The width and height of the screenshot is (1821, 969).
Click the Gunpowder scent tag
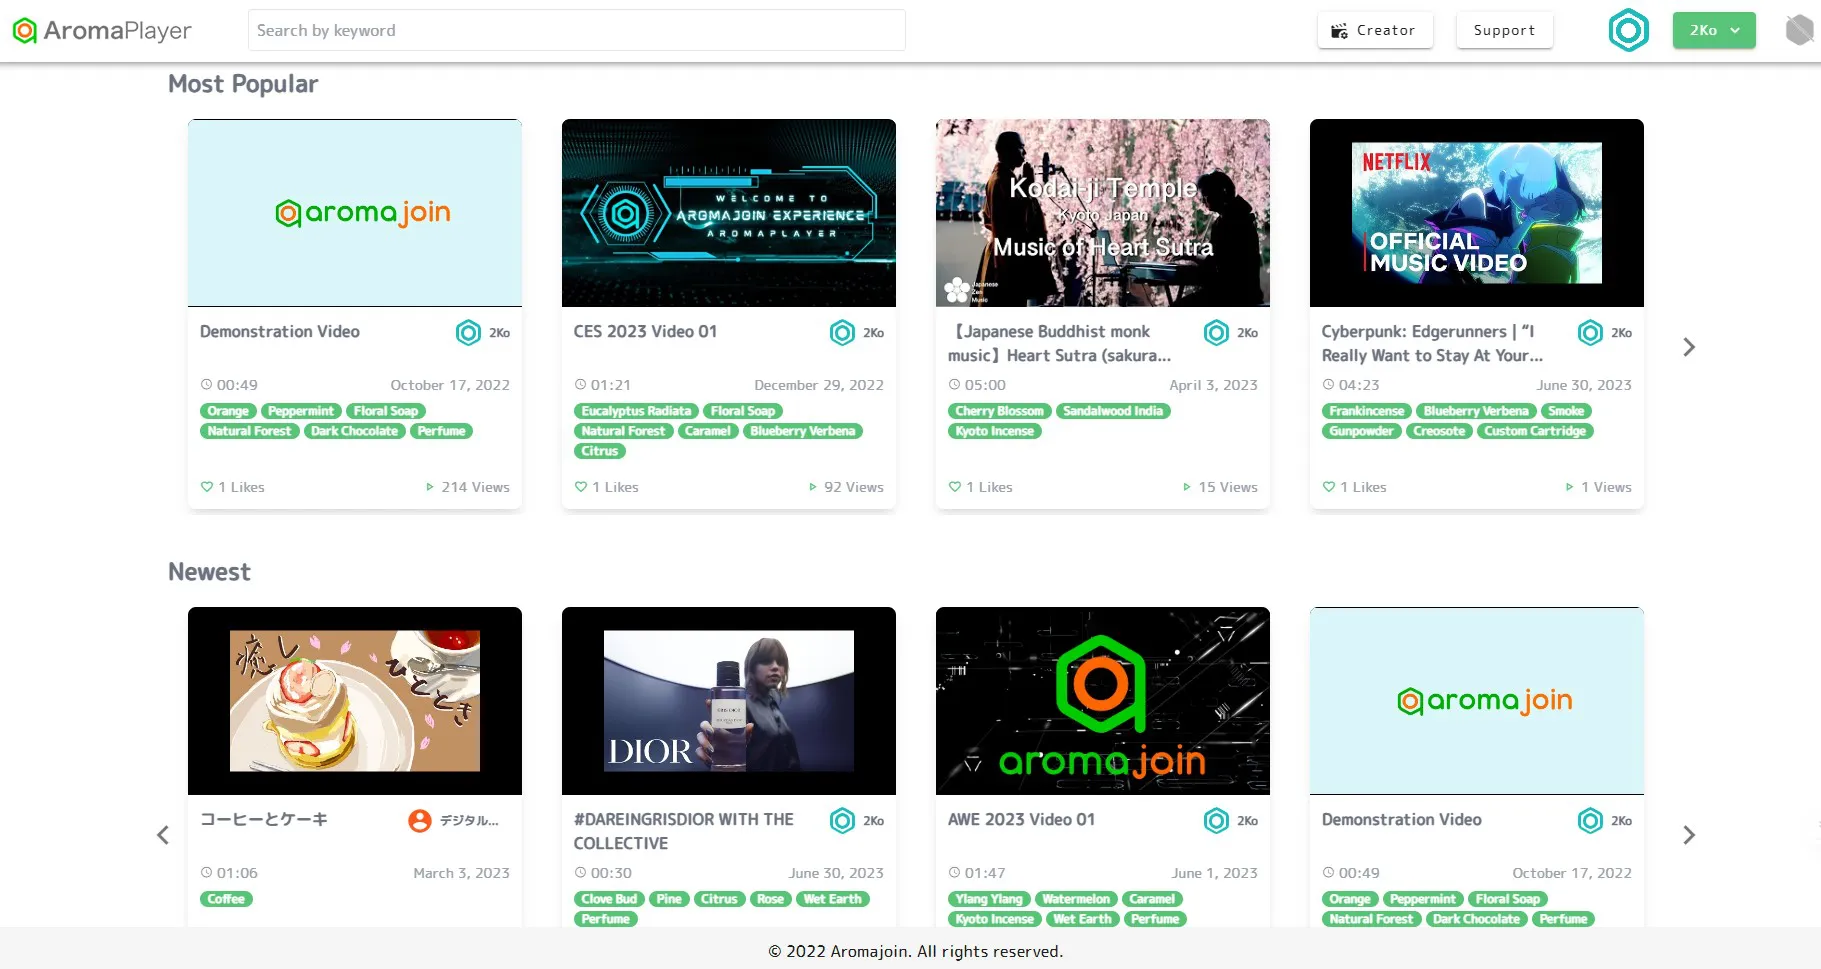tap(1361, 431)
